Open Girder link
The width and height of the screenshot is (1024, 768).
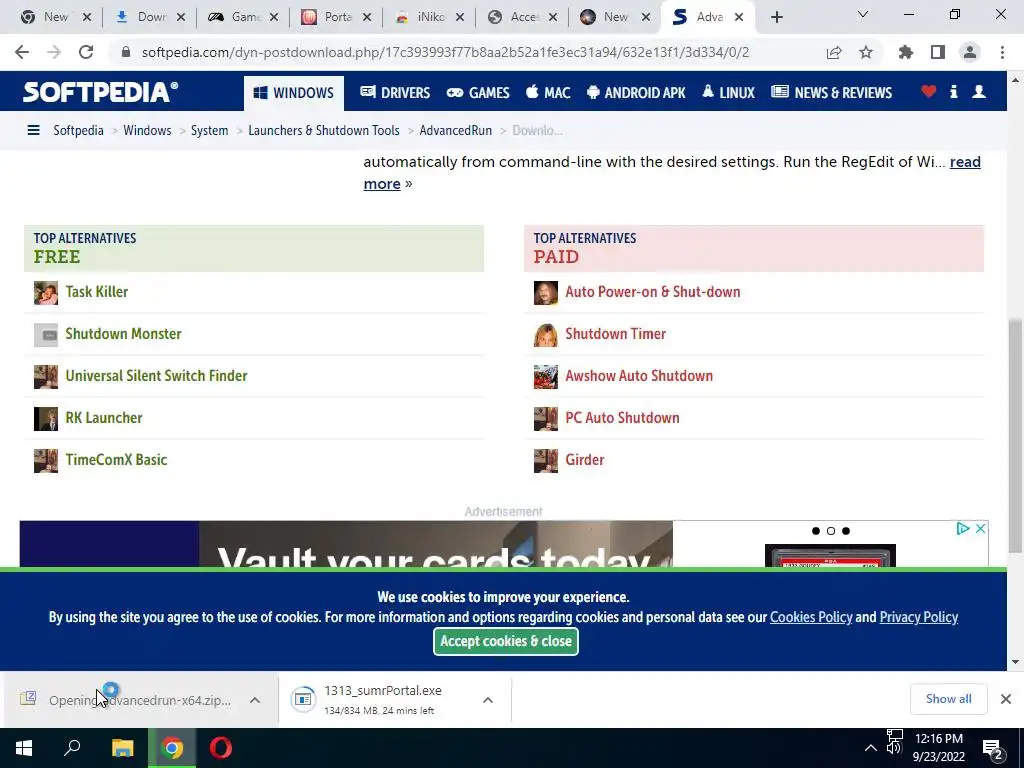tap(584, 460)
